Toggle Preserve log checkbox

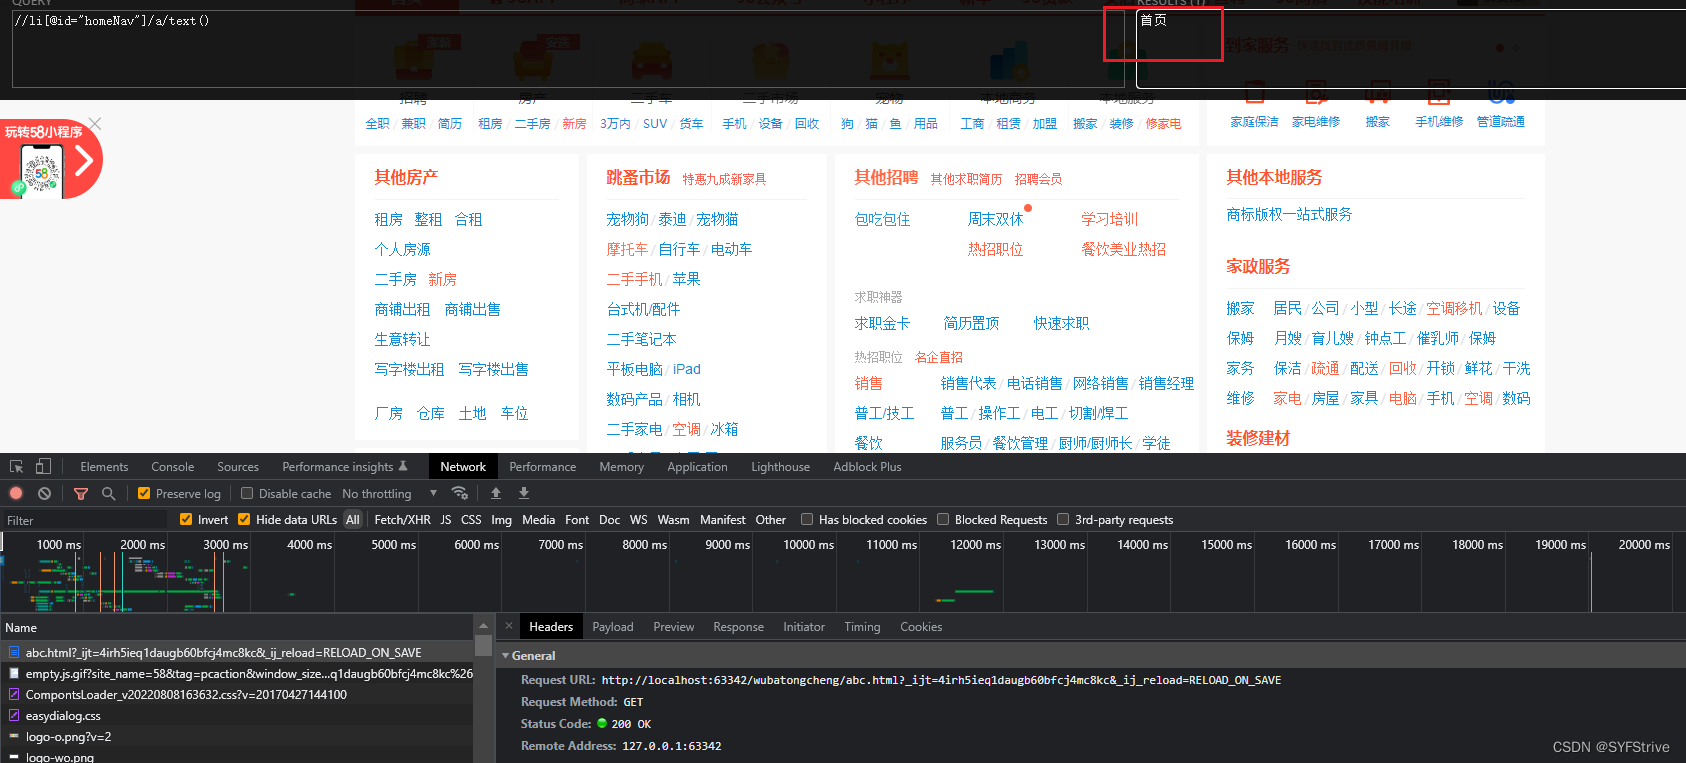click(x=144, y=493)
